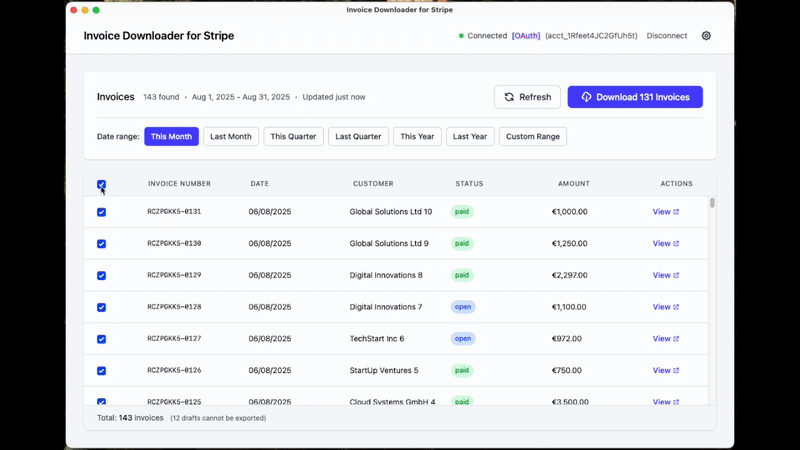
Task: Click external-link icon for invoice 0130
Action: point(676,243)
